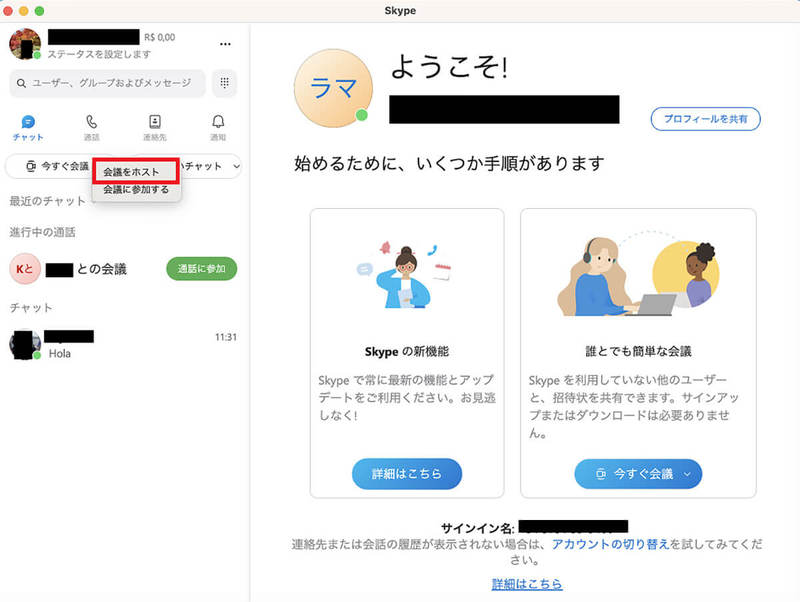Click the profile avatar in sidebar
This screenshot has width=800, height=602.
coord(25,44)
